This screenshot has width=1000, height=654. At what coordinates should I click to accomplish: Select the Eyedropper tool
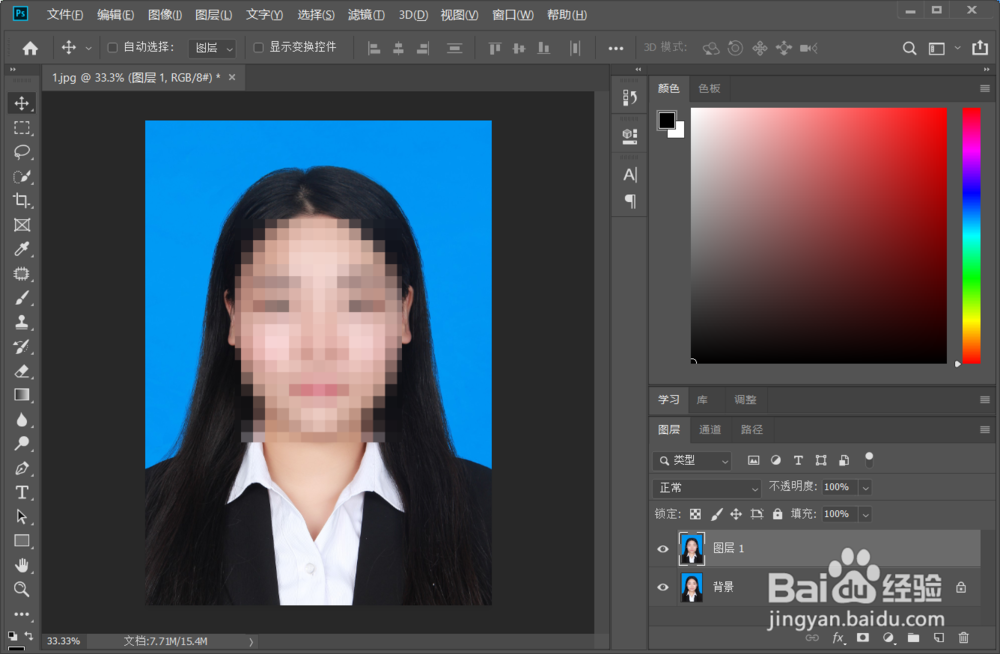click(22, 249)
